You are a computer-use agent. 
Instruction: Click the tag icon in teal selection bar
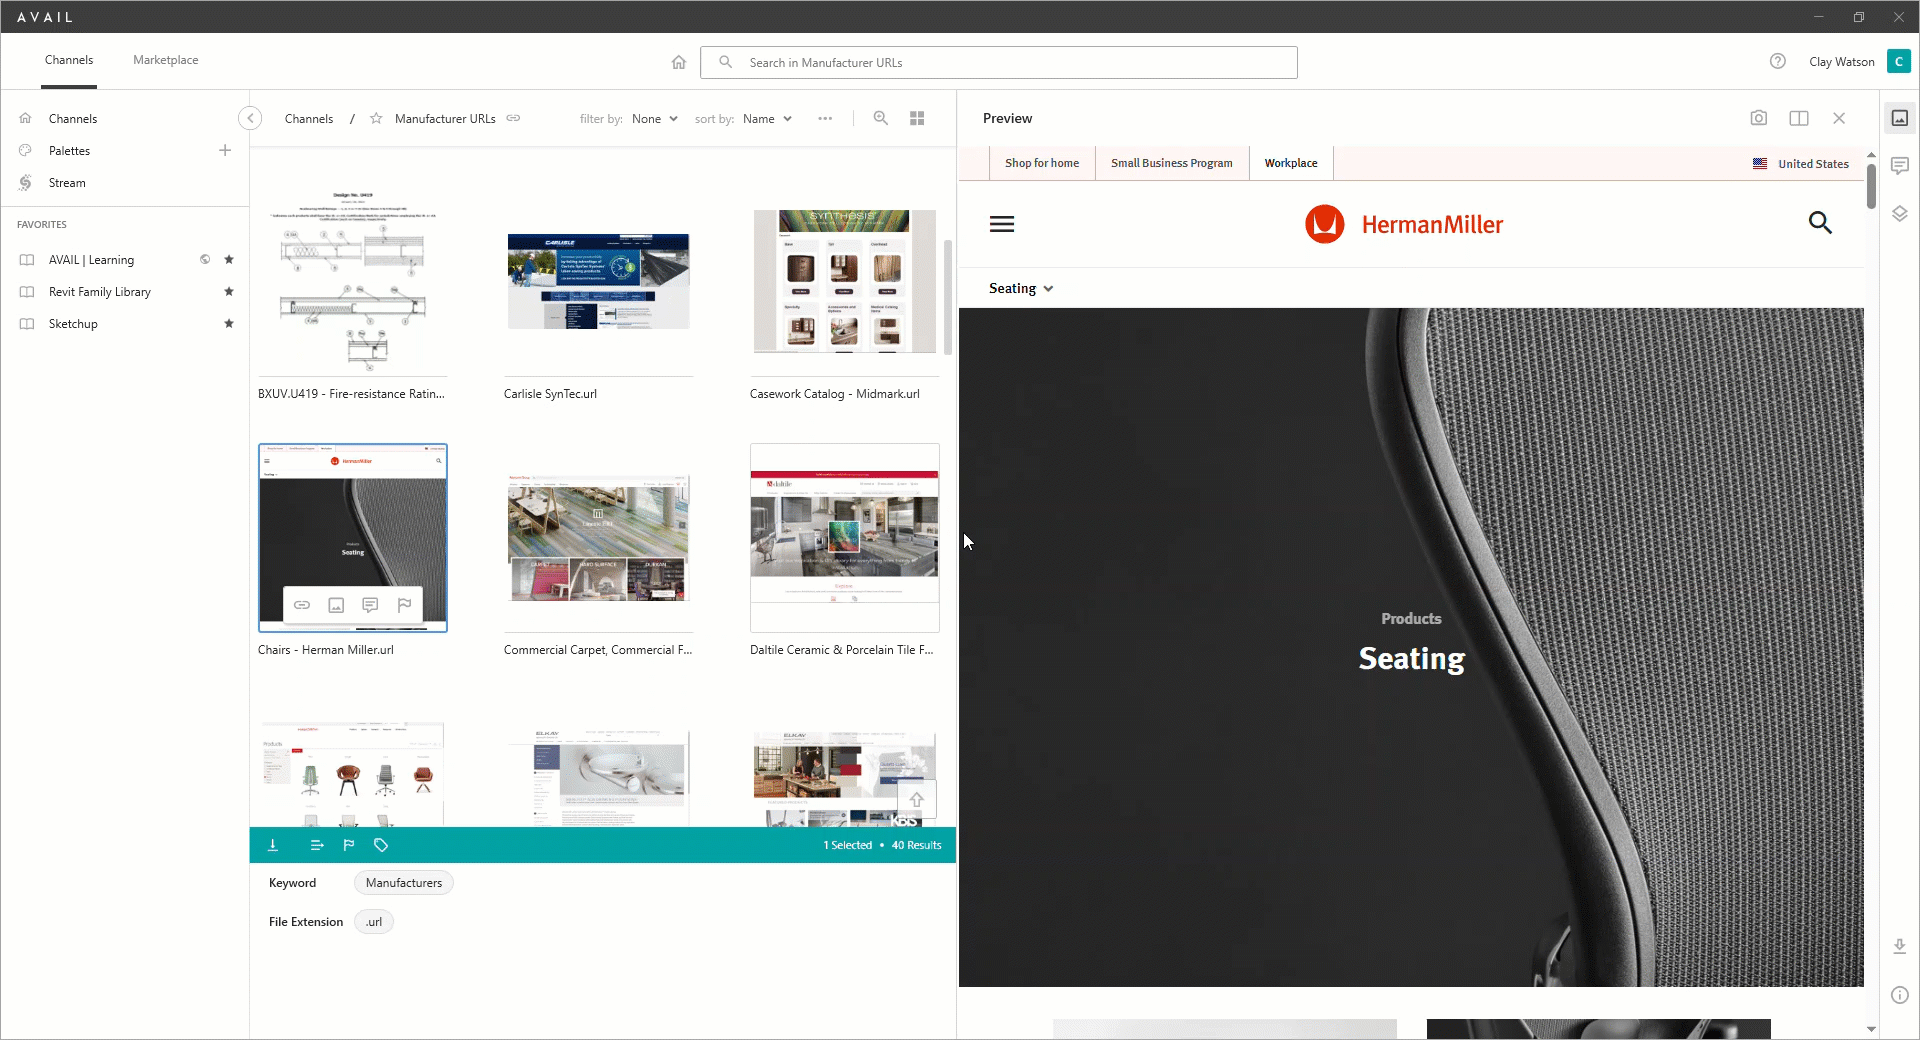click(381, 845)
